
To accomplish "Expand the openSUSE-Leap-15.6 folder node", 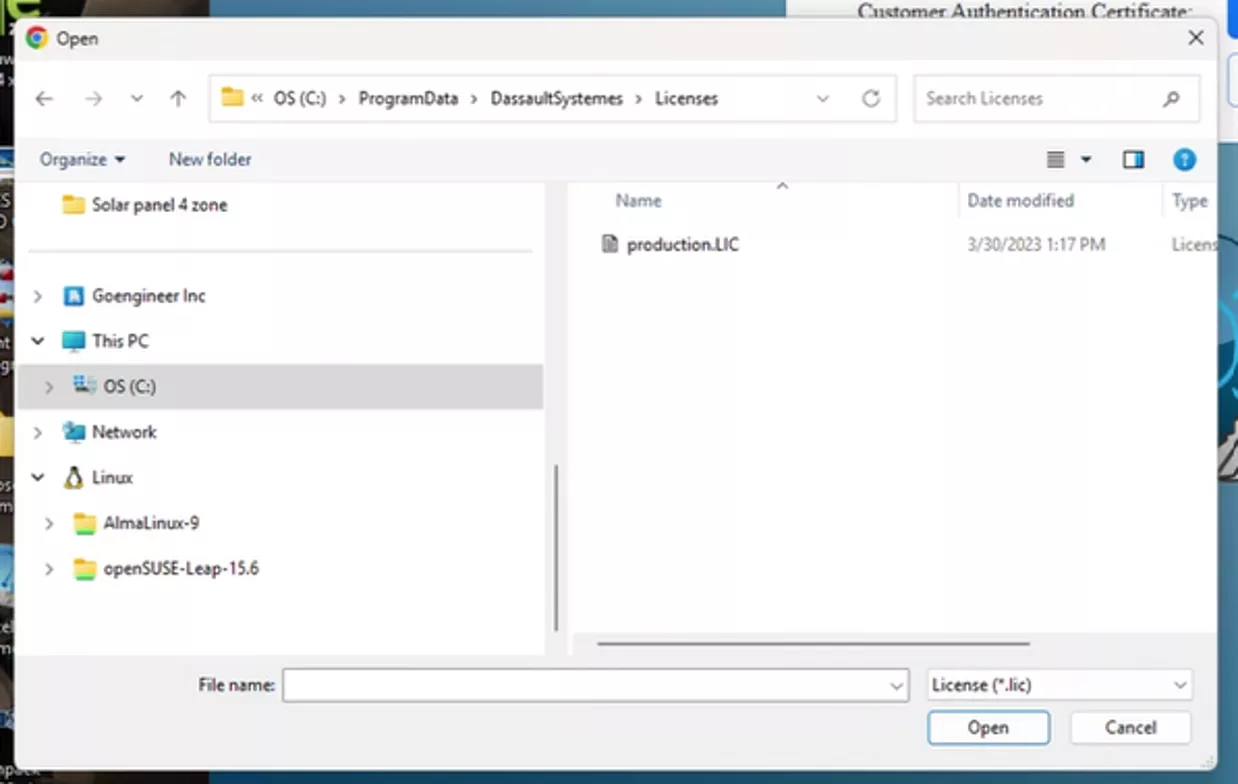I will (50, 569).
